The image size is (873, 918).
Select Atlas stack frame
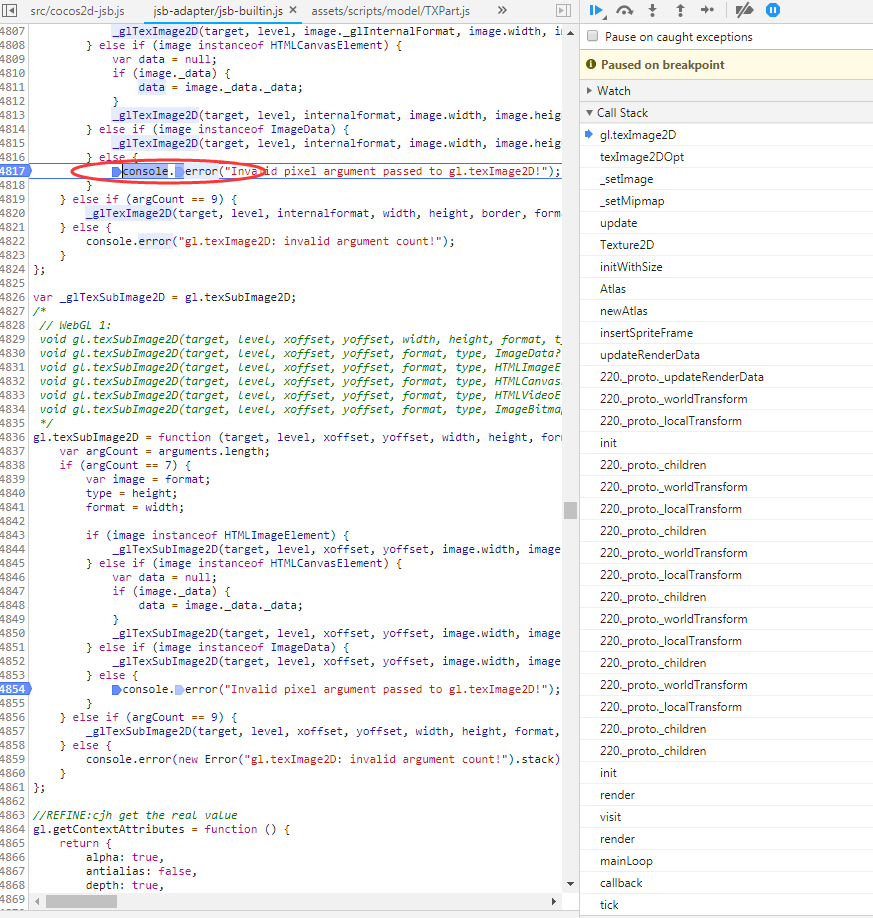click(x=726, y=289)
